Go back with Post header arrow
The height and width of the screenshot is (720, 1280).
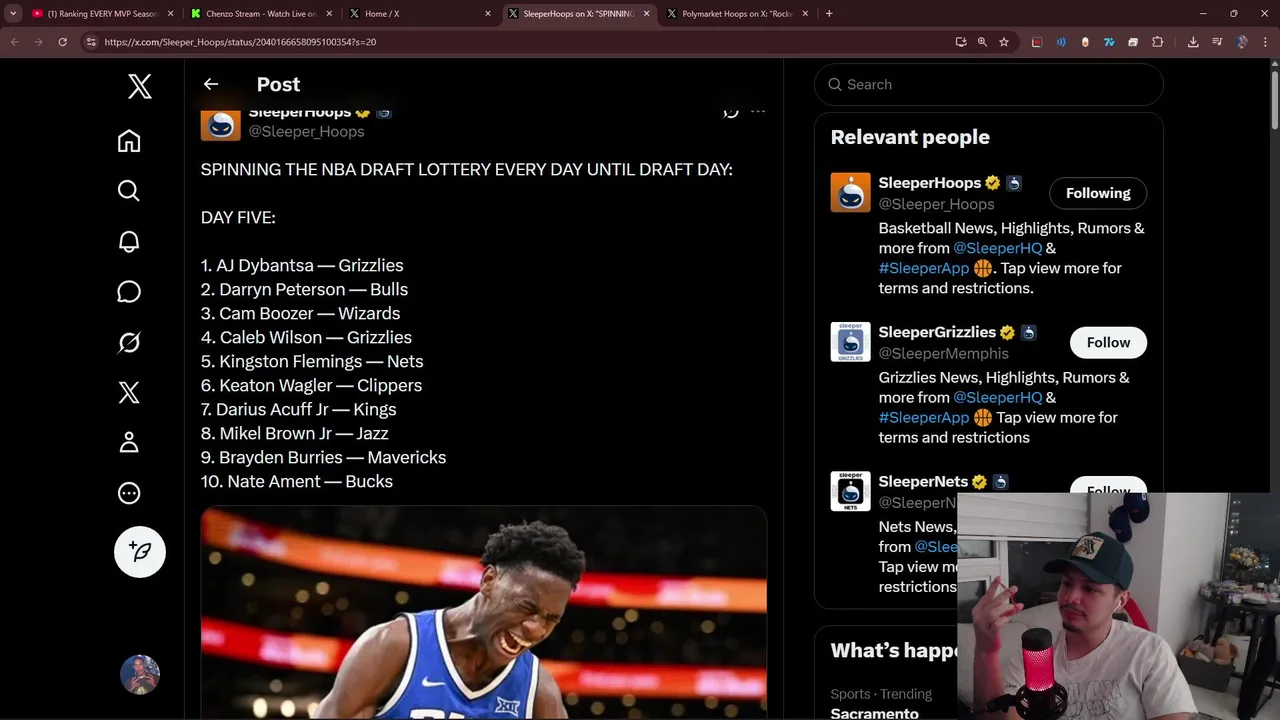211,84
